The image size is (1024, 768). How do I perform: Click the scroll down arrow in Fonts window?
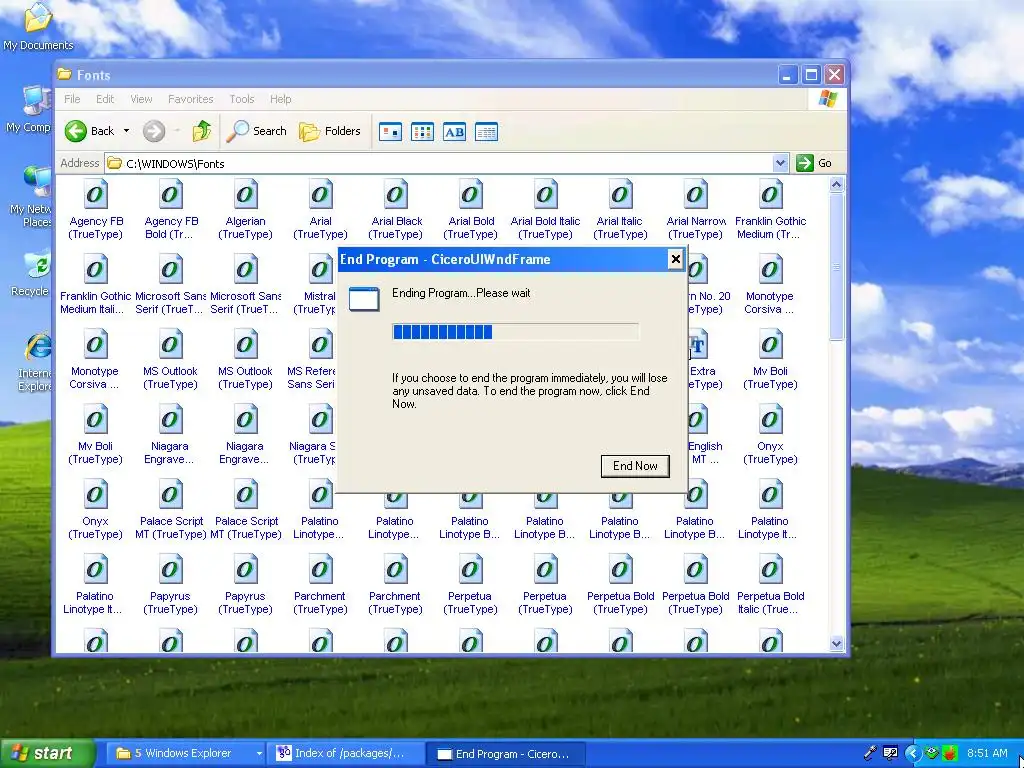point(837,644)
